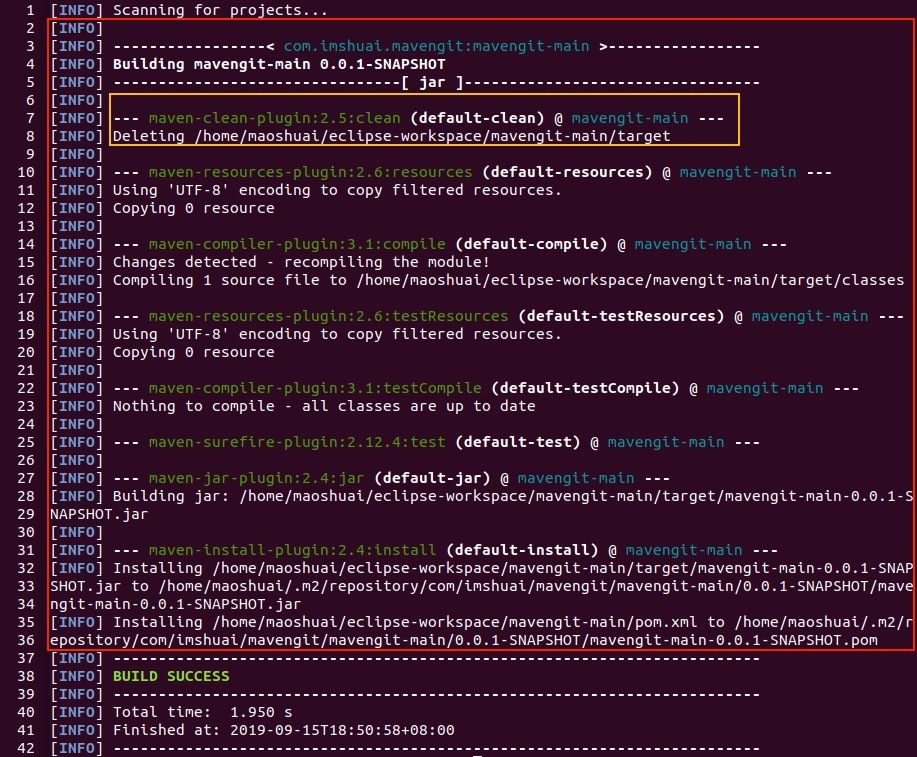Click 'Compiling 1 source file to' line
Image resolution: width=917 pixels, height=757 pixels.
pos(508,280)
